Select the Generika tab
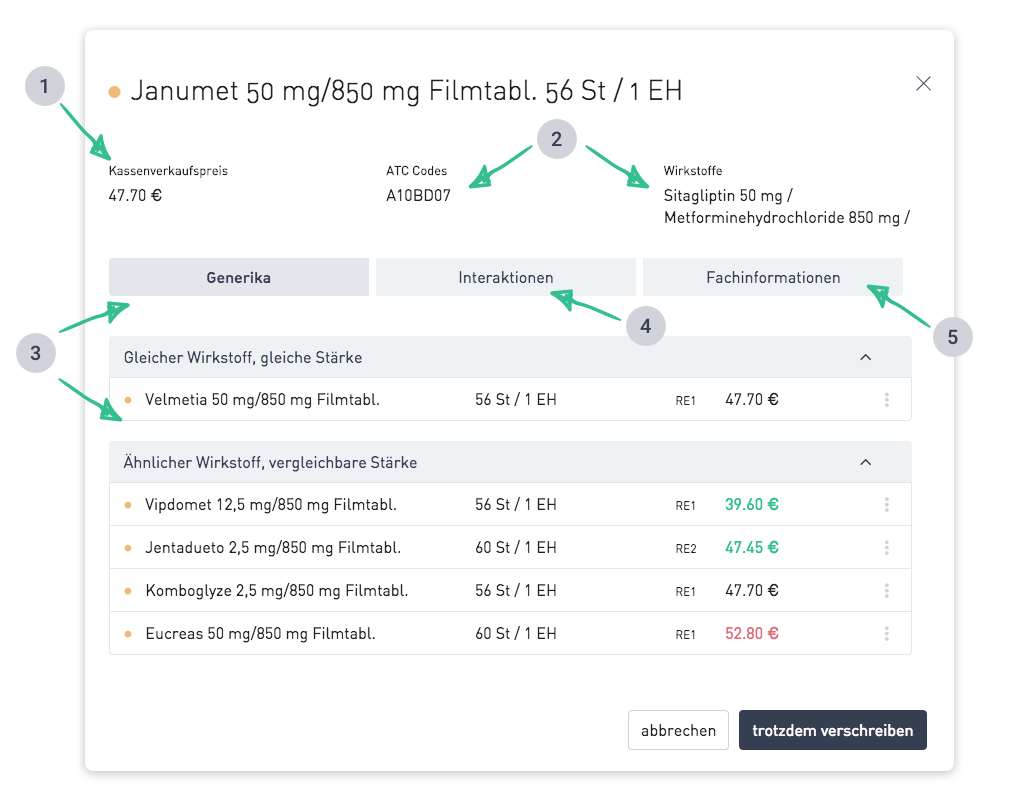 coord(239,277)
